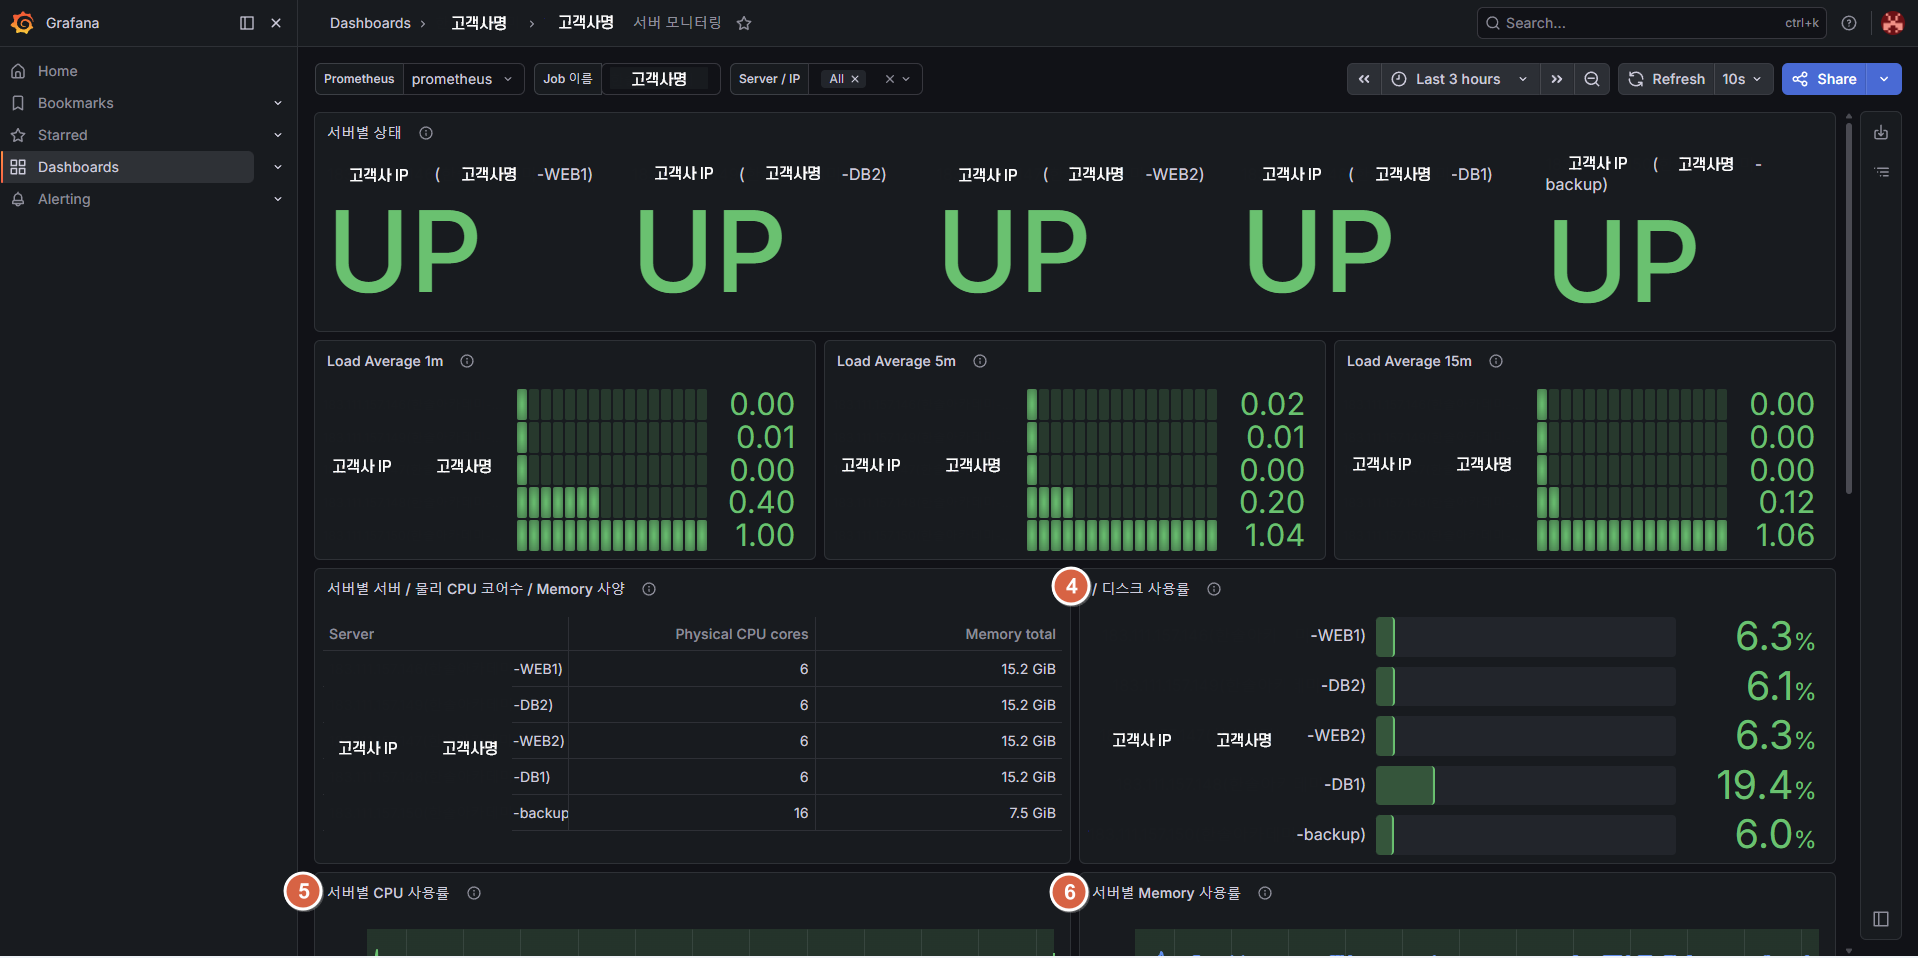Screen dimensions: 1918x958
Task: Open Alerting in the sidebar
Action: pyautogui.click(x=64, y=199)
